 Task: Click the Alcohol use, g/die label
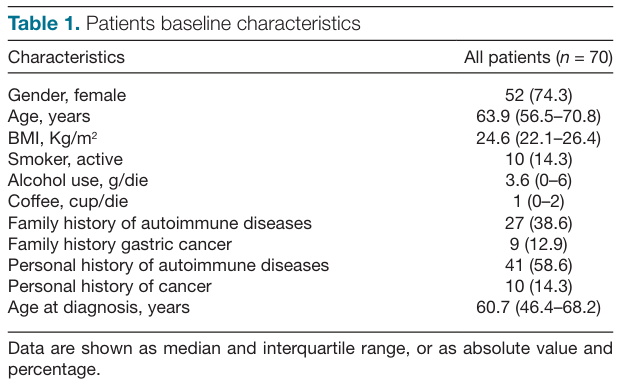point(78,181)
